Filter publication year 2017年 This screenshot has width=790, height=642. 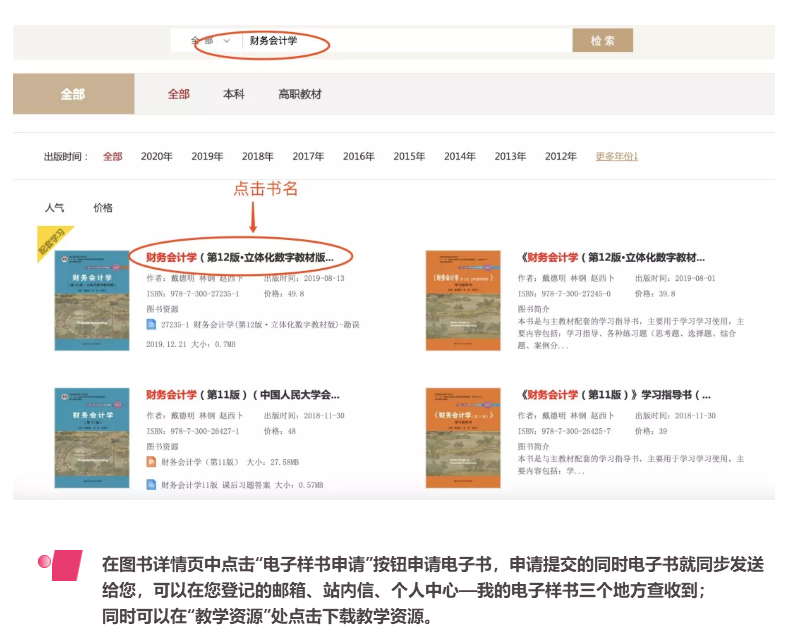pos(308,156)
